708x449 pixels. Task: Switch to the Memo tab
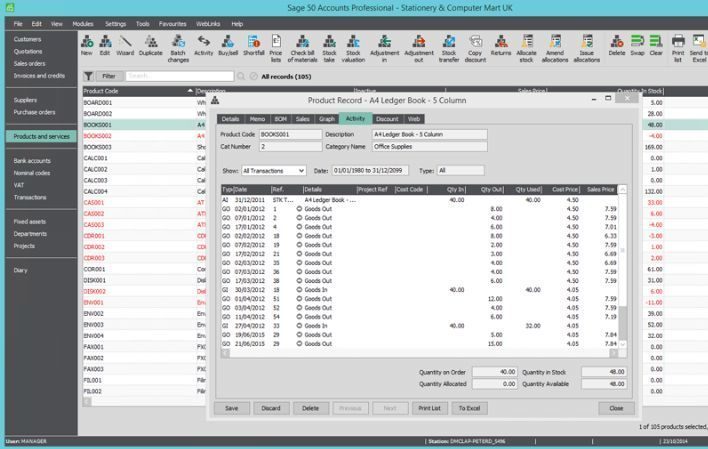pos(257,119)
